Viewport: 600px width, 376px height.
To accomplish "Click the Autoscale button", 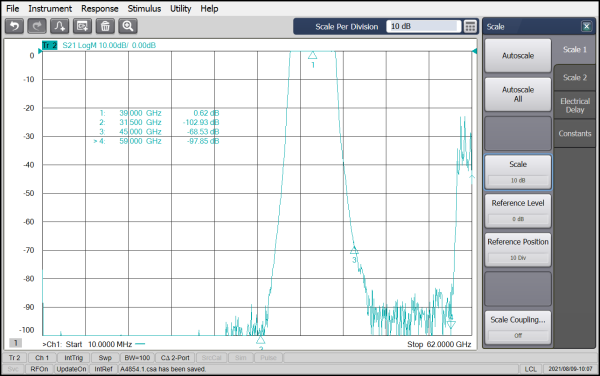I will pyautogui.click(x=518, y=56).
